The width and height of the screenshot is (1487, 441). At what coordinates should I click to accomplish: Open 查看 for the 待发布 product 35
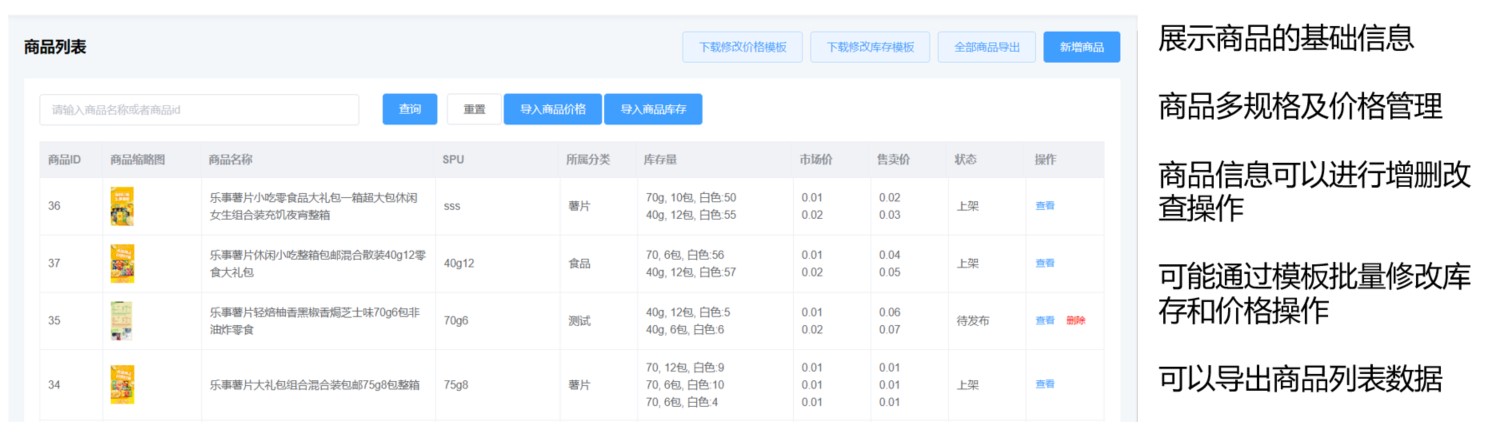point(1045,321)
